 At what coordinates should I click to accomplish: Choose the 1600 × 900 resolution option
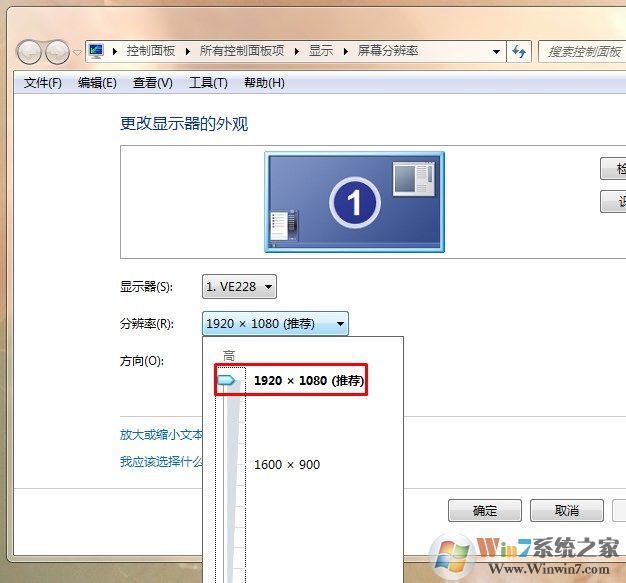click(x=287, y=465)
